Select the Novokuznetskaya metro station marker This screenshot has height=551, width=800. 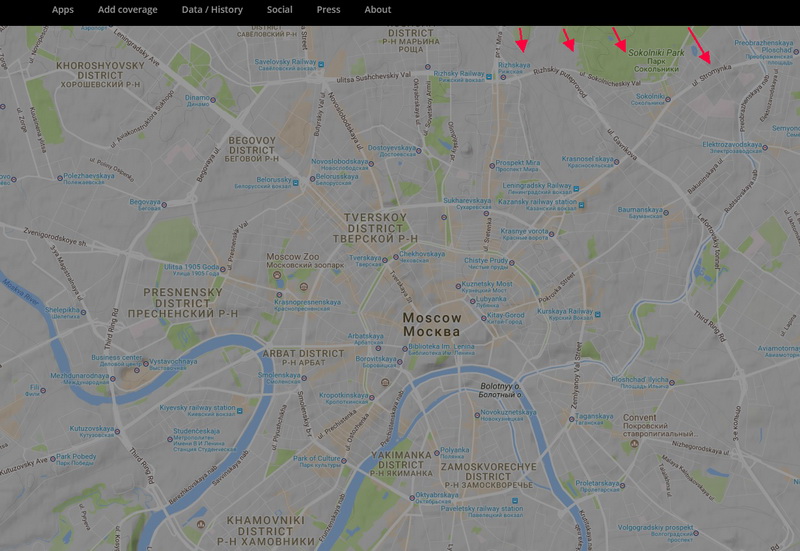478,415
